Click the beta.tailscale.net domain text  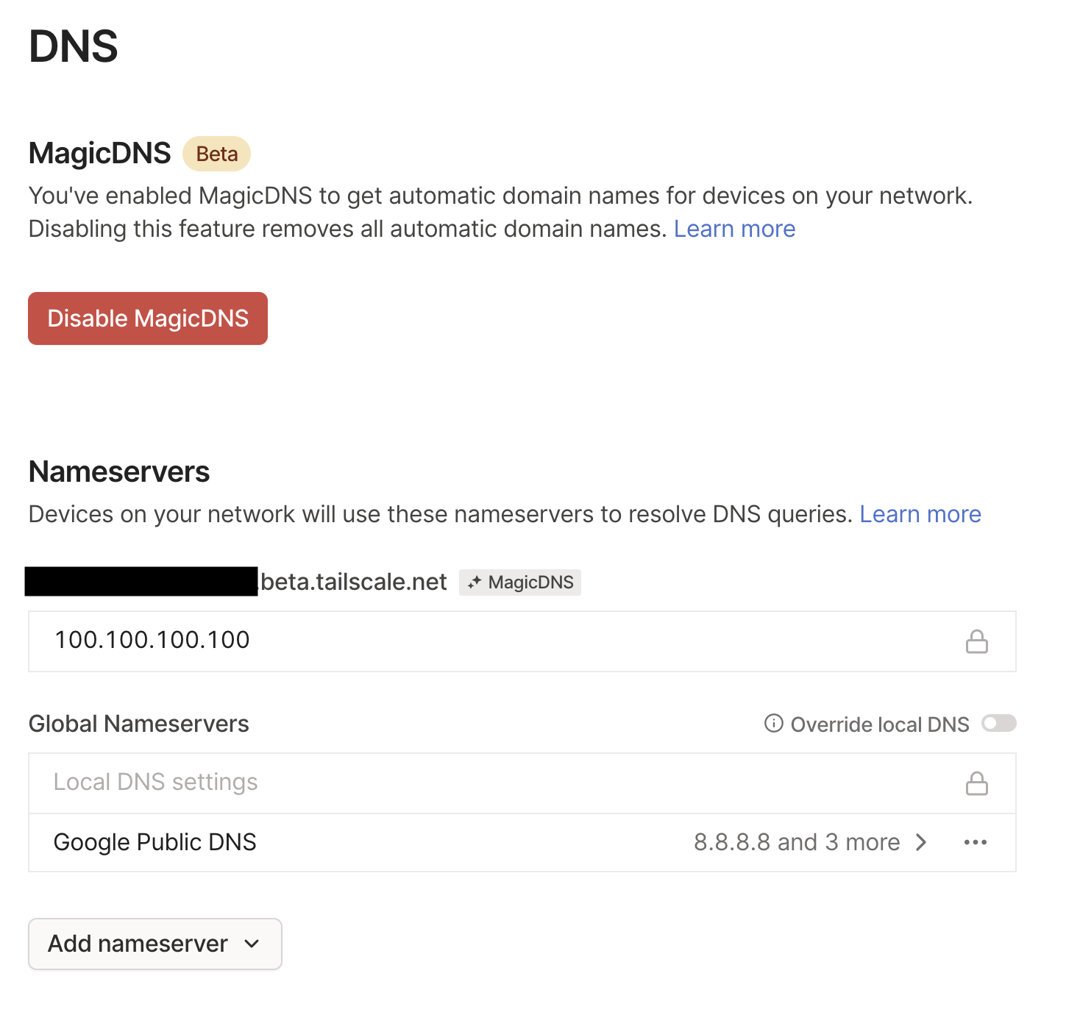tap(353, 582)
